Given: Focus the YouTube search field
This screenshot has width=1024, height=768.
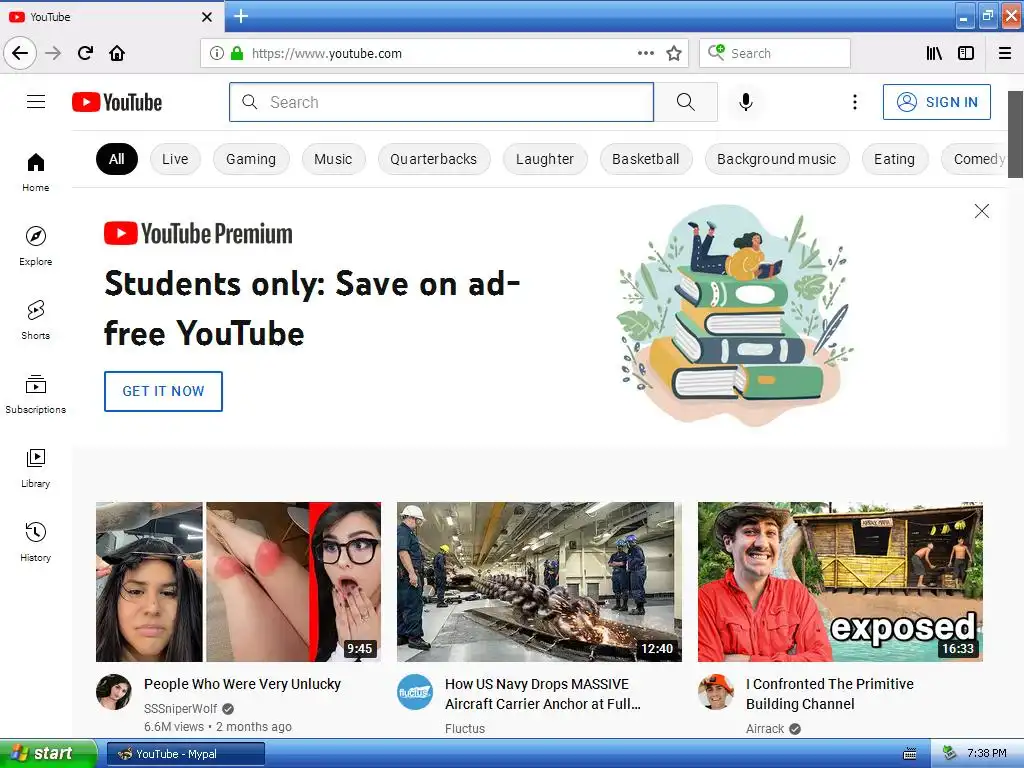Looking at the screenshot, I should point(441,102).
